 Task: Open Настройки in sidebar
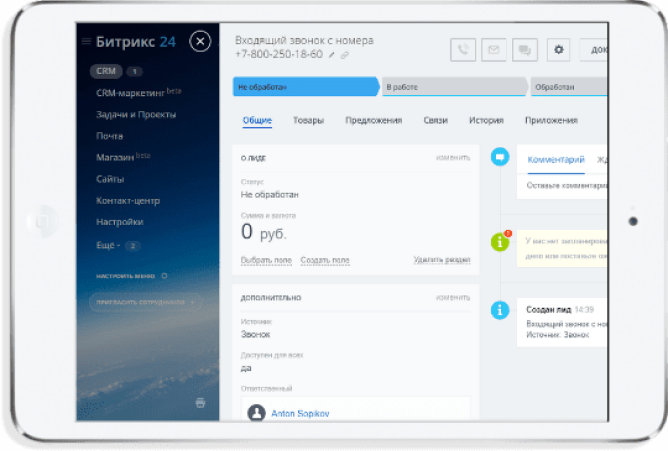coord(120,222)
